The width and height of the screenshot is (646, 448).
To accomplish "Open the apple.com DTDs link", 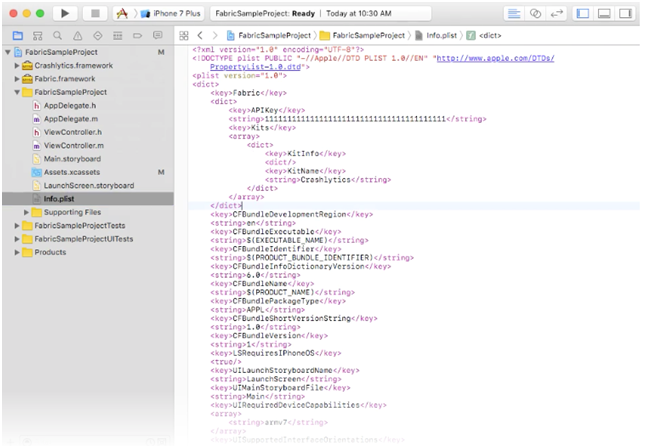I will click(495, 58).
